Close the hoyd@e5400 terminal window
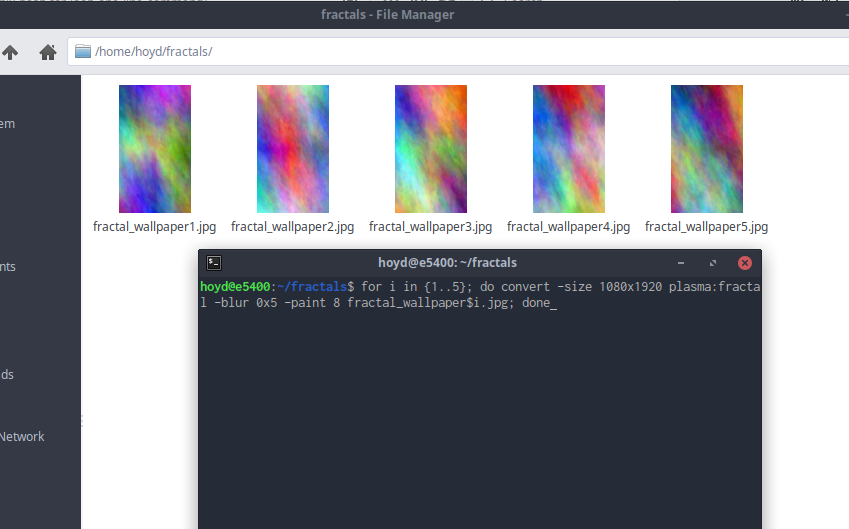The height and width of the screenshot is (529, 849). [x=744, y=263]
